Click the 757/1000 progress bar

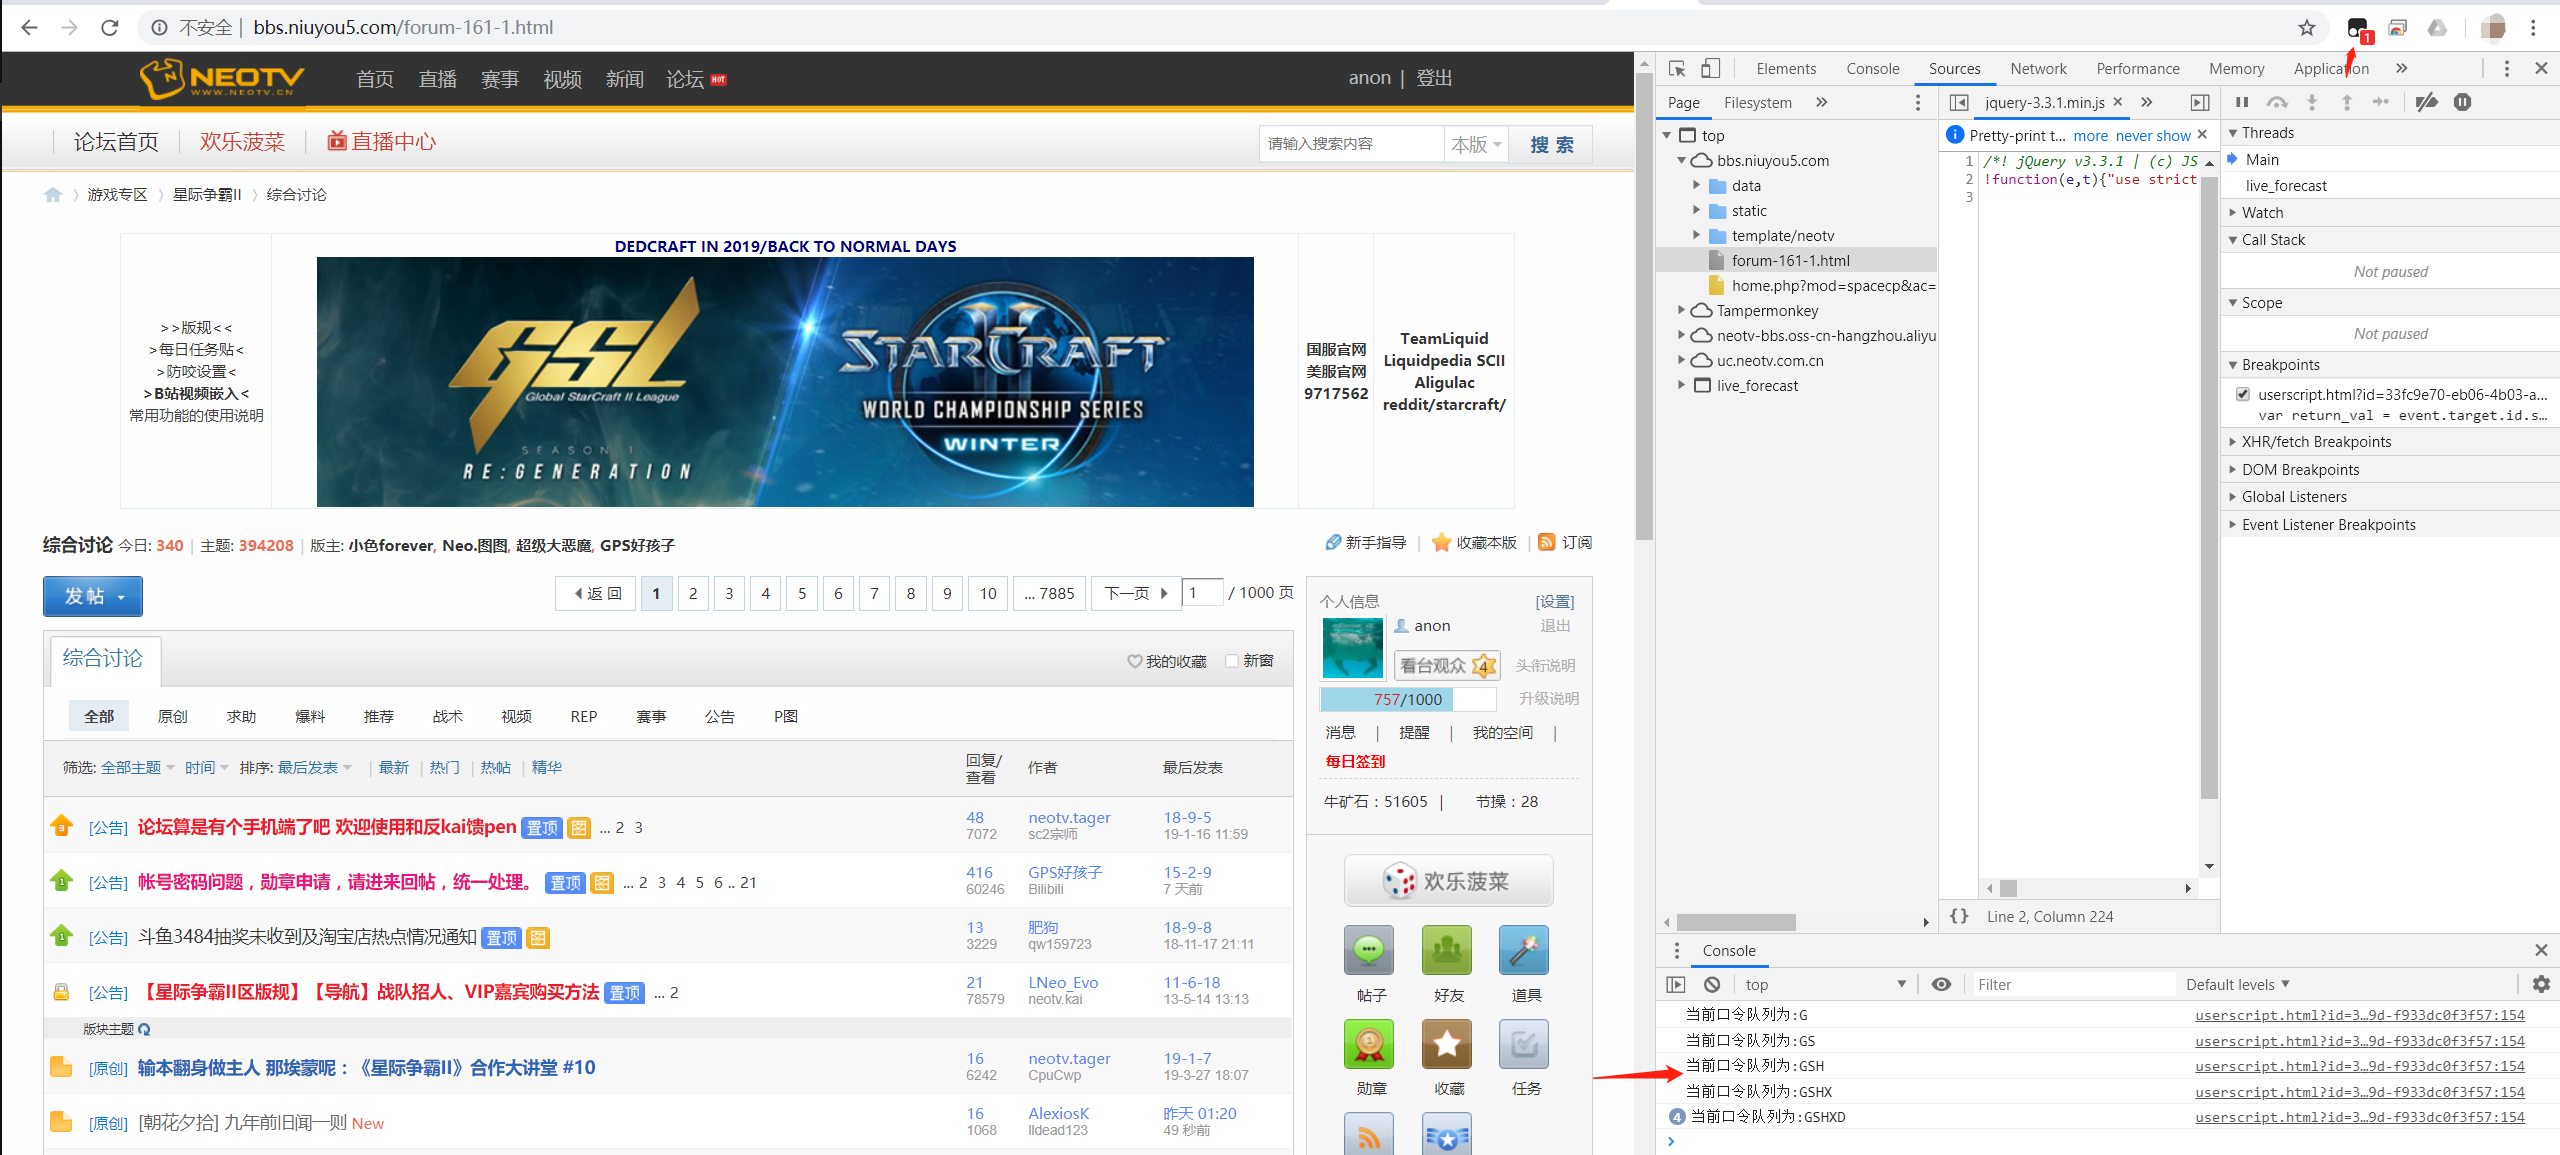pos(1407,699)
